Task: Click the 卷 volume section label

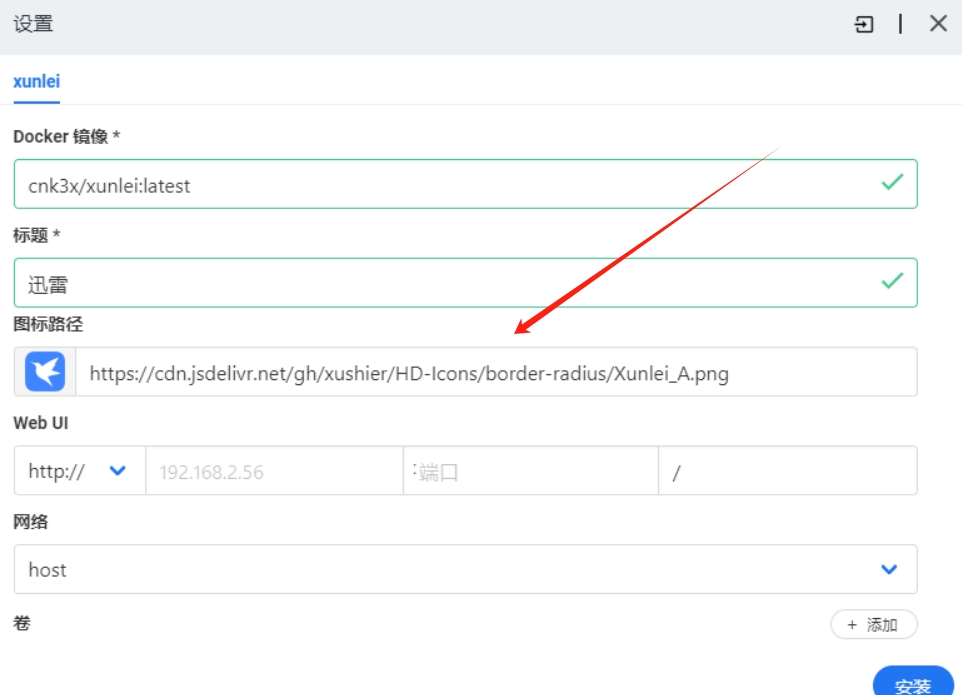Action: [x=22, y=623]
